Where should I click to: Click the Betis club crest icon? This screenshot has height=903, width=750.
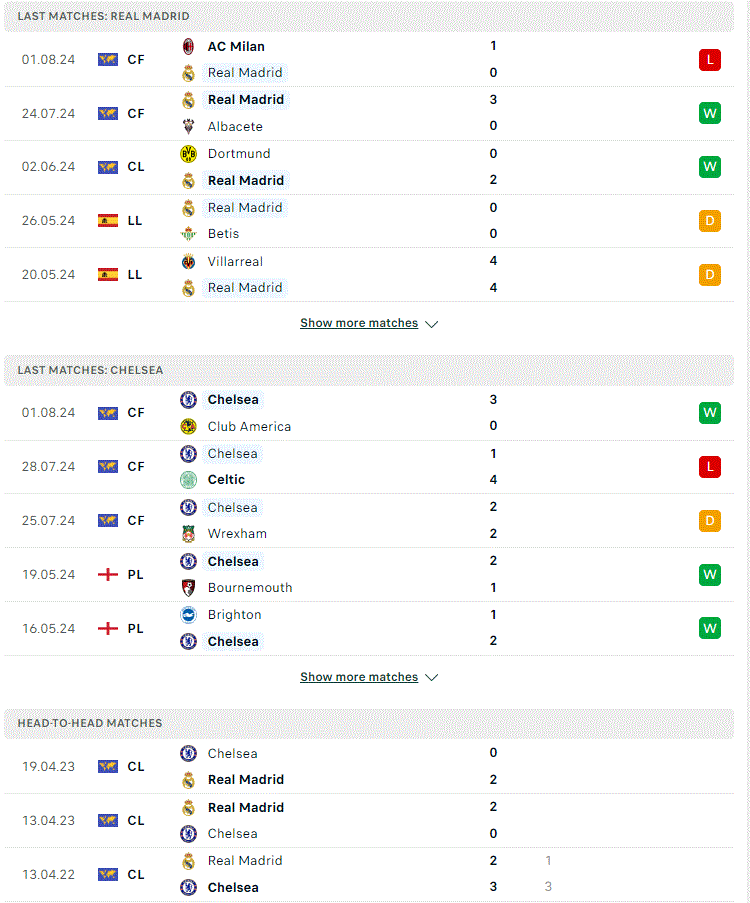[x=188, y=234]
